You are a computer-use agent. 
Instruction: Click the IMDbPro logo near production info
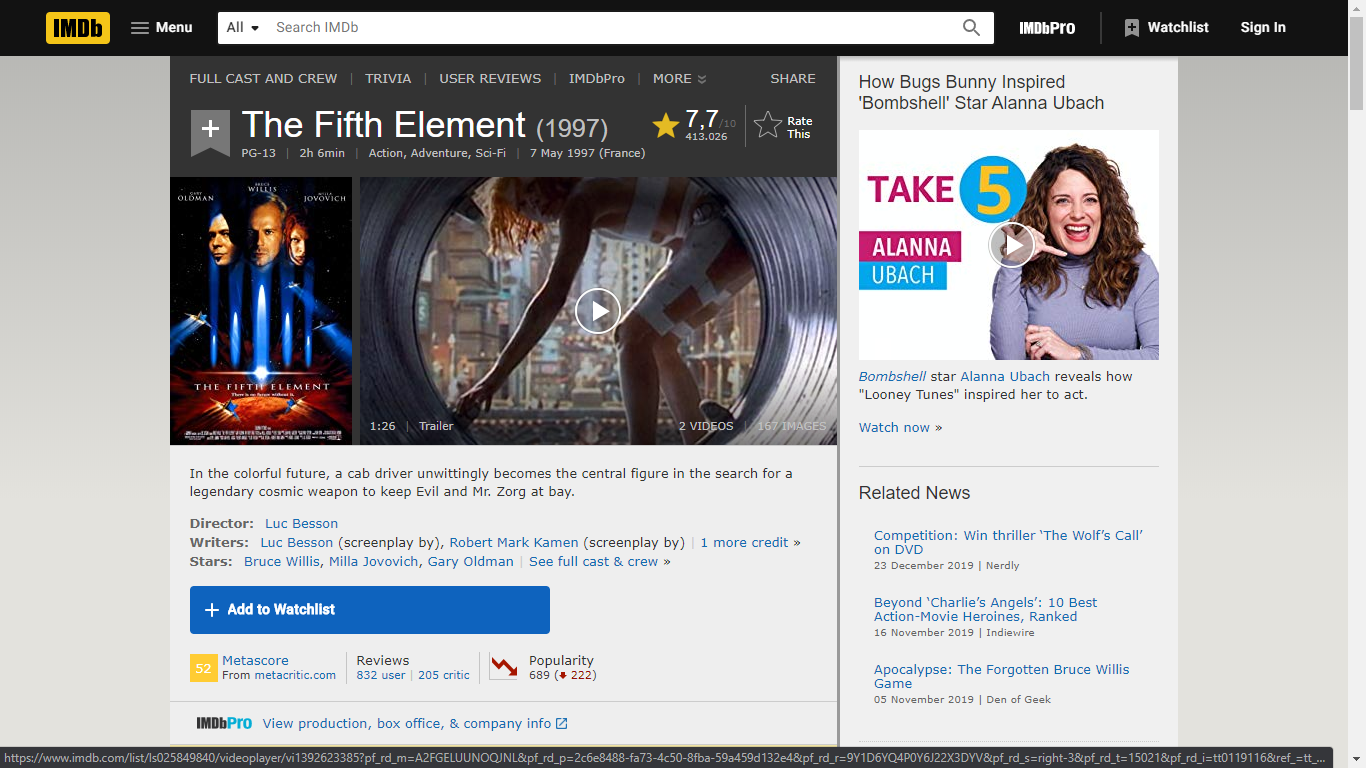(x=224, y=723)
